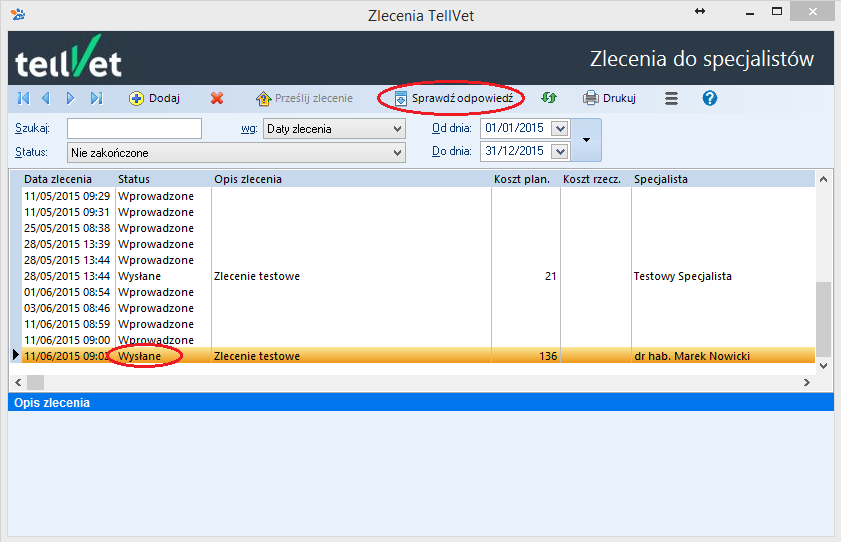Select the row dated 01/06/2015 08:54
Image resolution: width=841 pixels, height=542 pixels.
click(x=418, y=292)
